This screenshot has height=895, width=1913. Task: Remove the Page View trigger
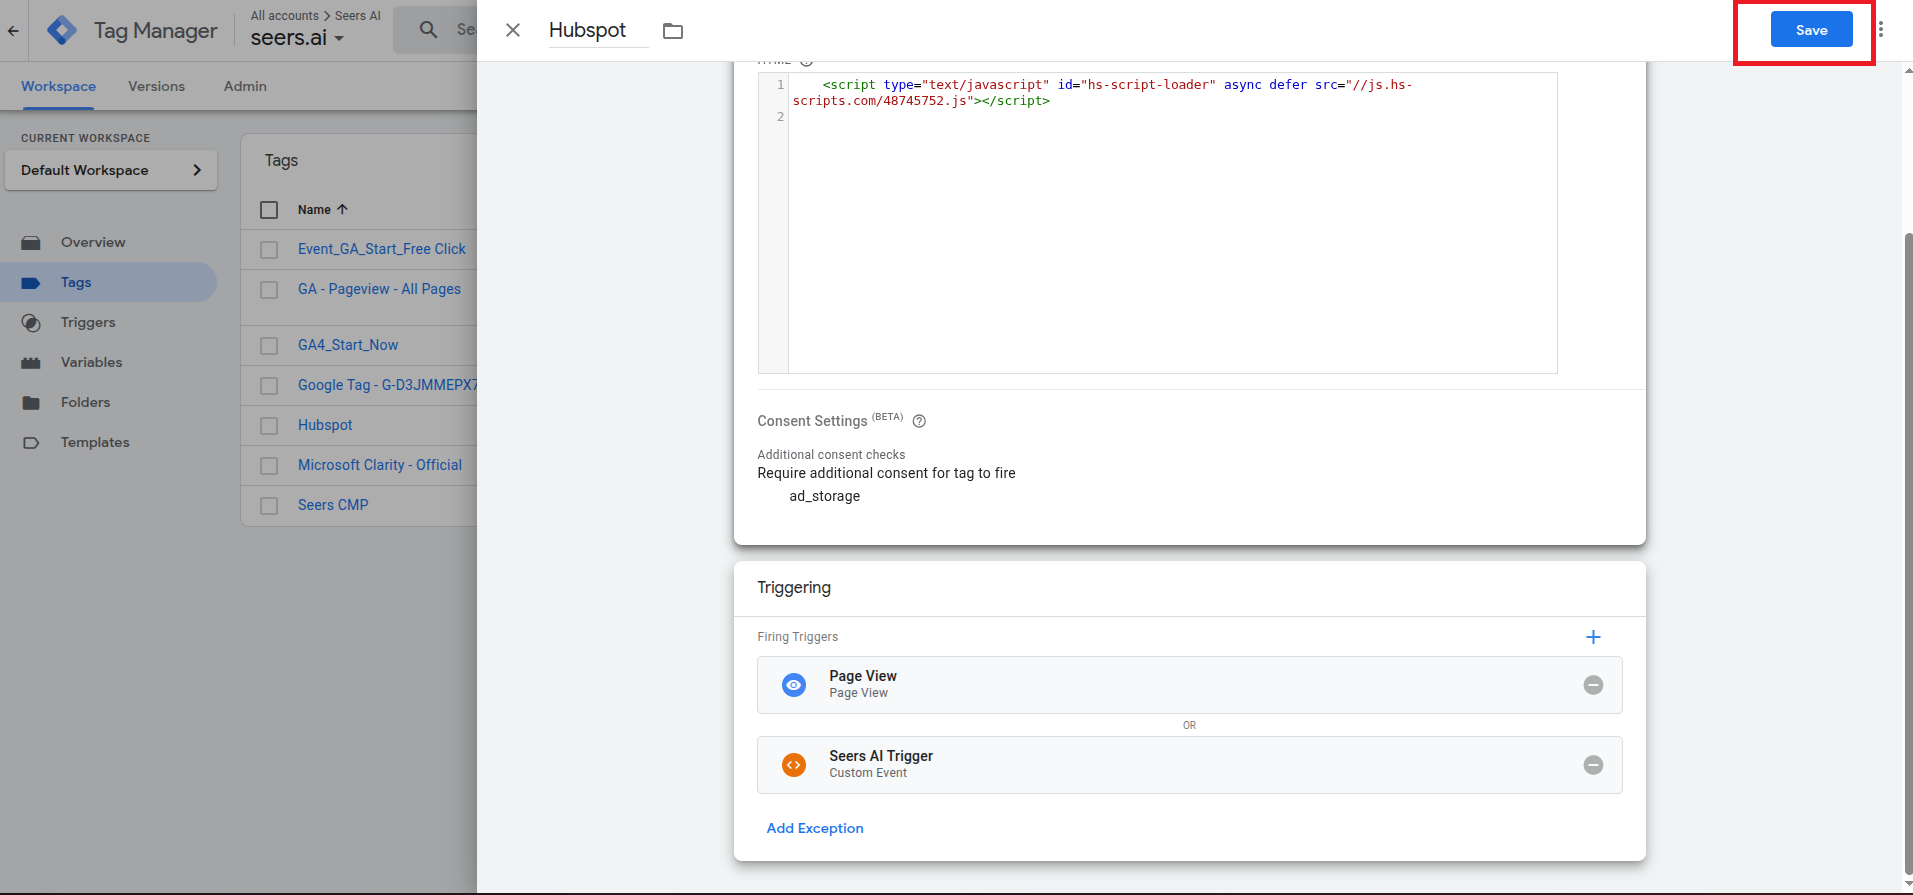pyautogui.click(x=1593, y=685)
